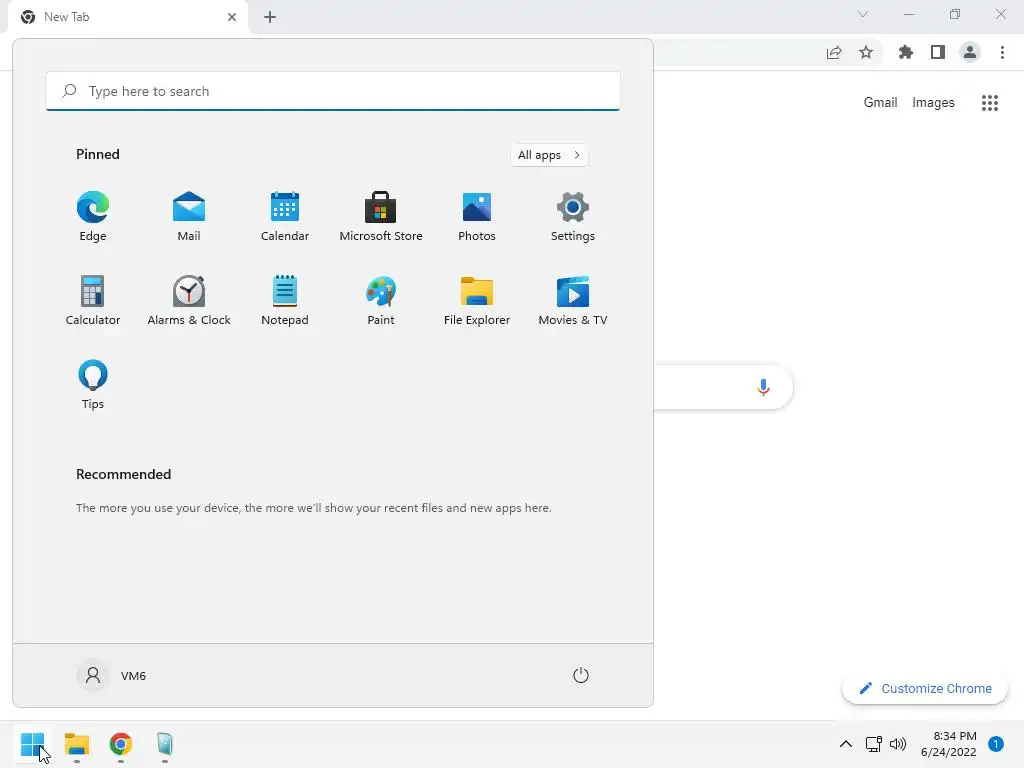Open the Images link in Chrome
The height and width of the screenshot is (768, 1024).
point(933,103)
